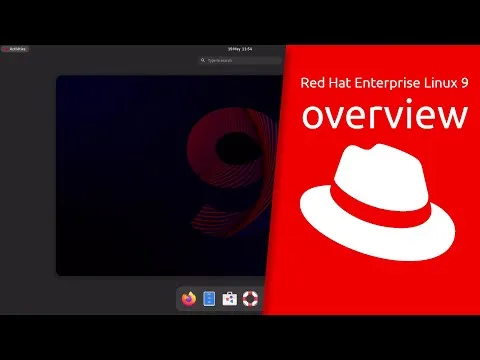480x360 pixels.
Task: Open Firefox from the dash
Action: click(189, 298)
